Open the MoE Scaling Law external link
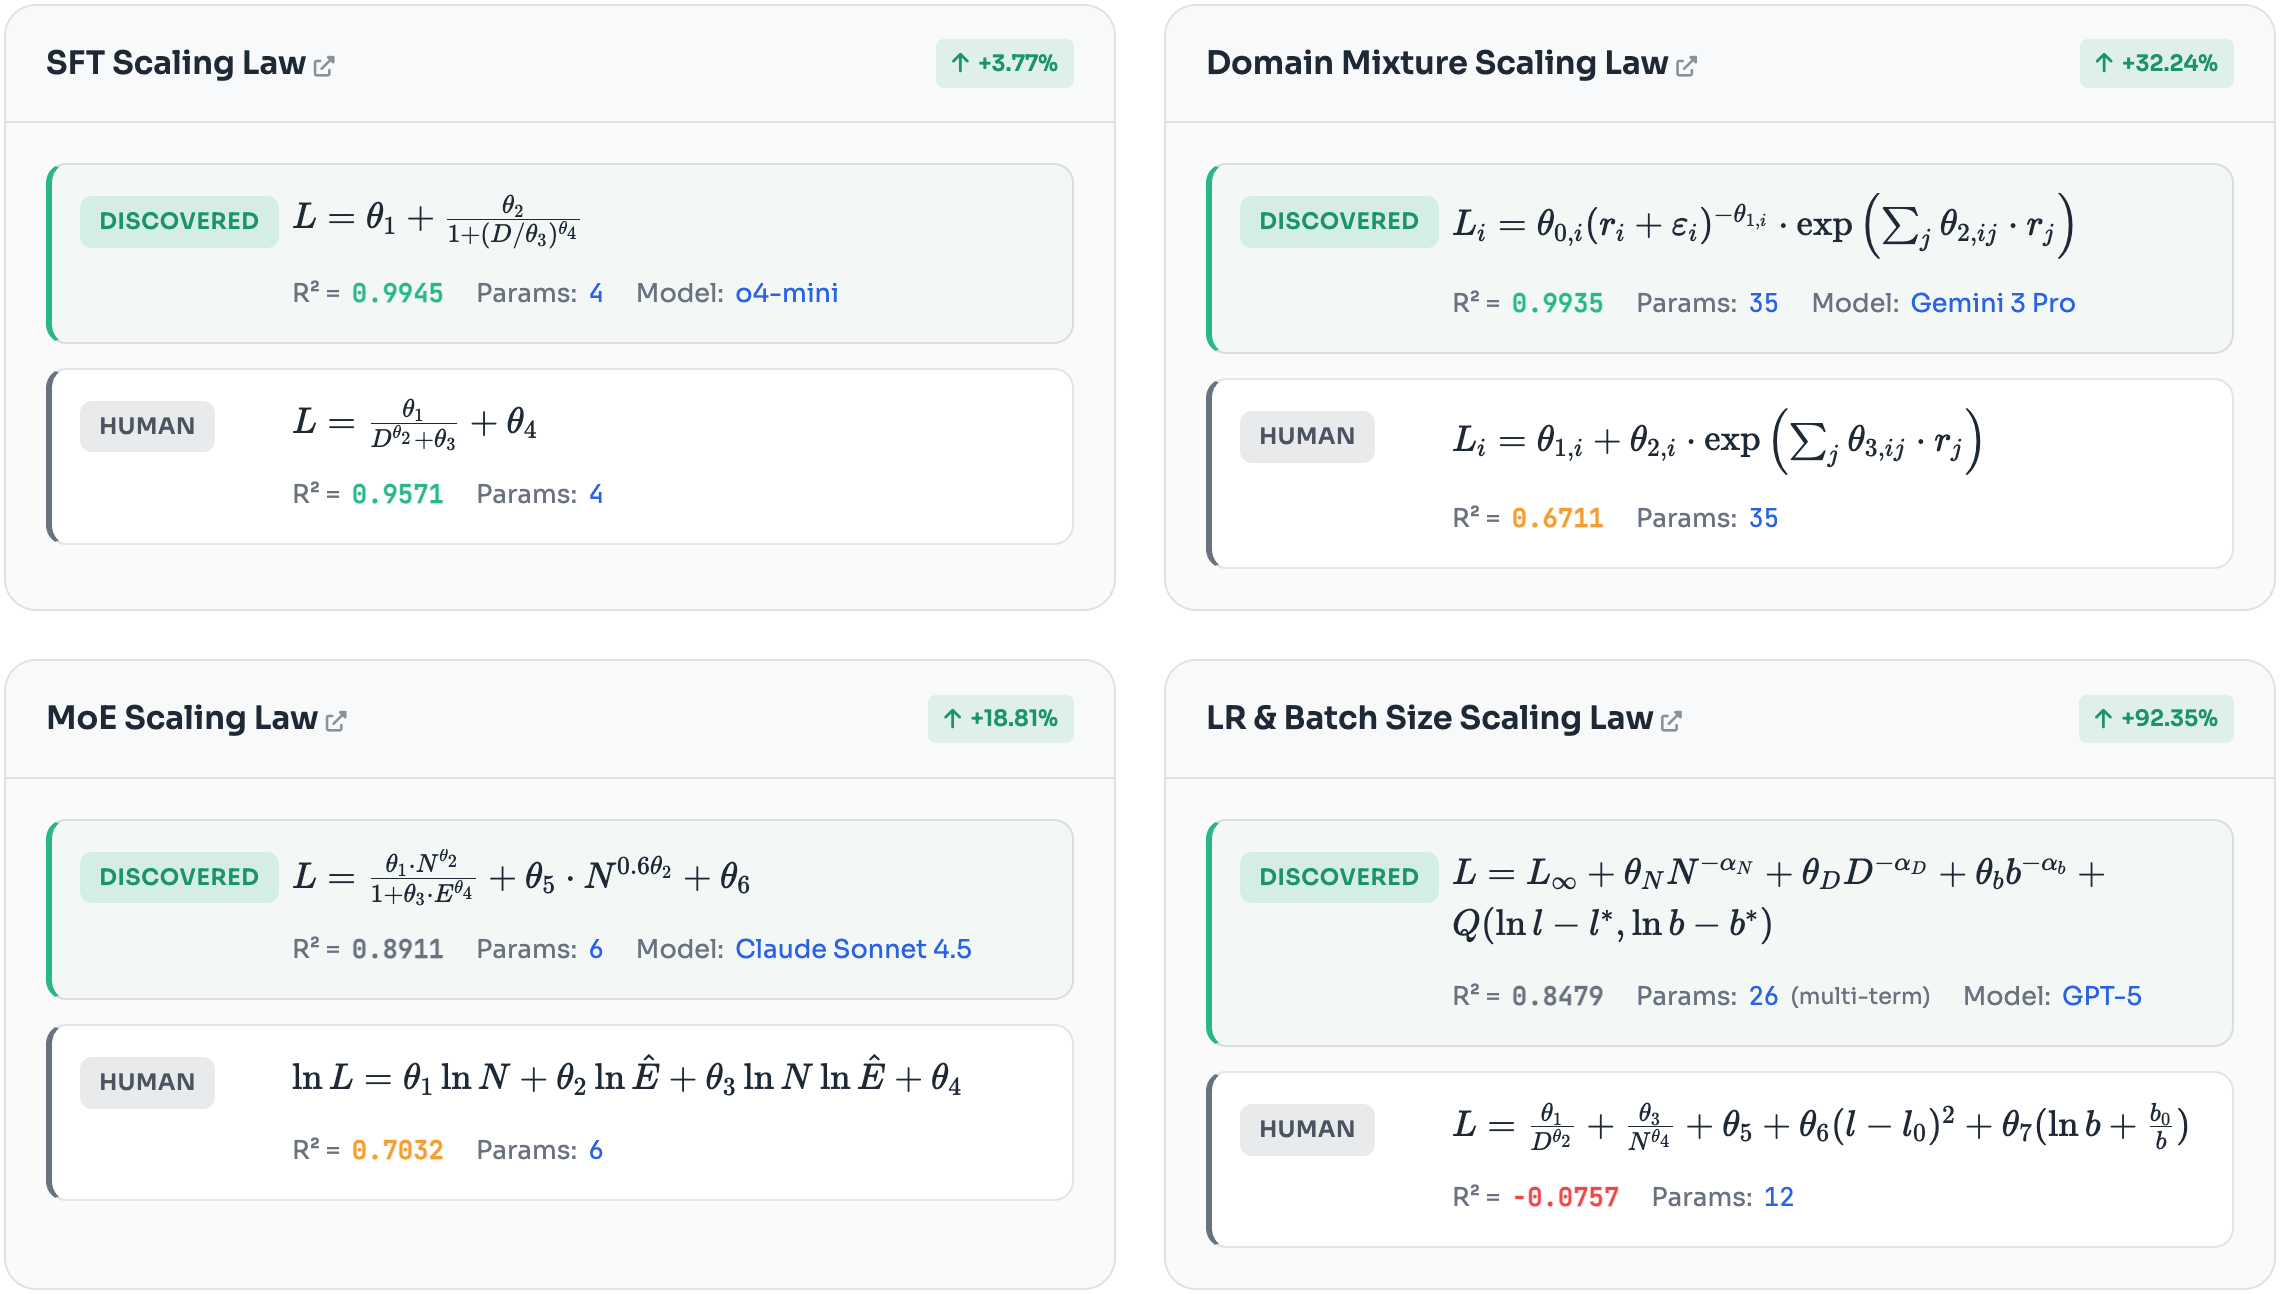Image resolution: width=2282 pixels, height=1294 pixels. [338, 719]
